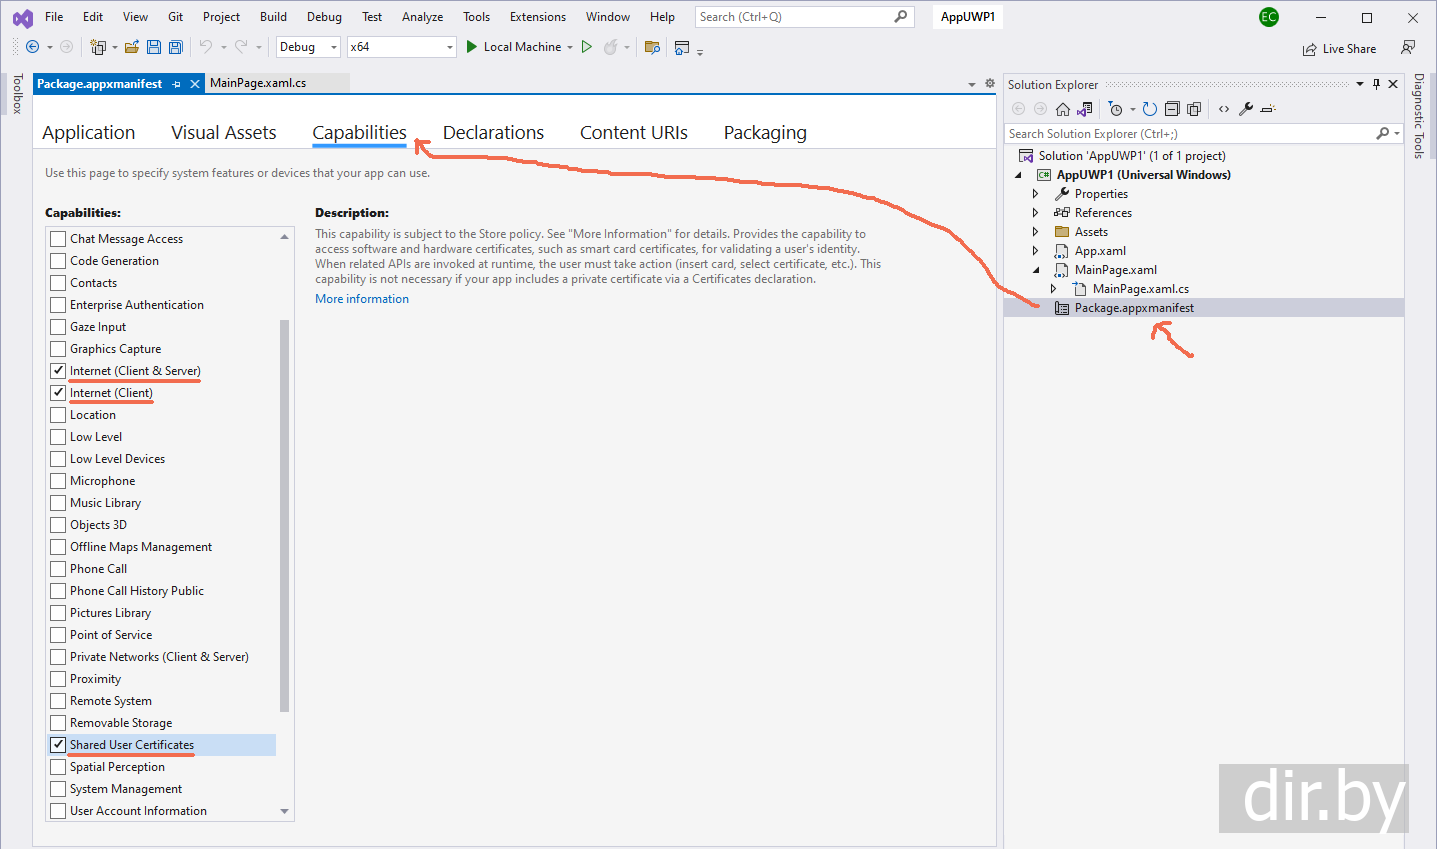Open the Build menu
The image size is (1437, 849).
[x=273, y=17]
